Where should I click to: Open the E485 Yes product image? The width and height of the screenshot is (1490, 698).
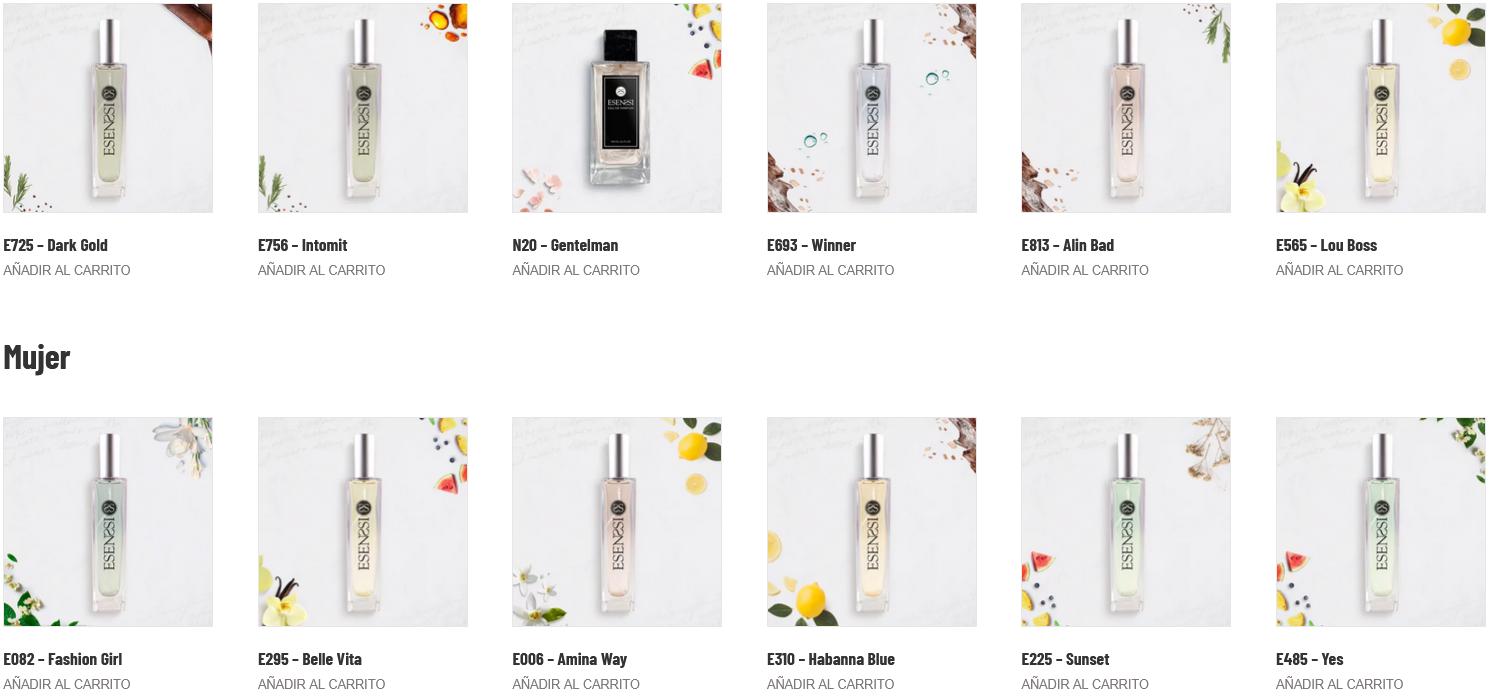[1381, 522]
